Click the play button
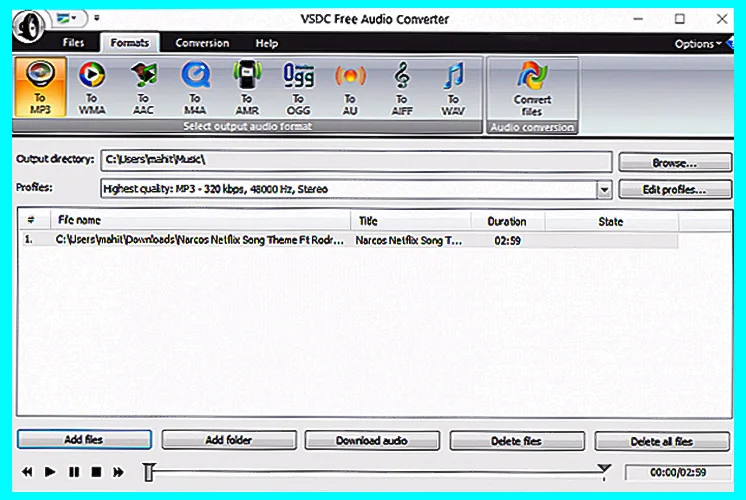The height and width of the screenshot is (500, 746). click(50, 471)
